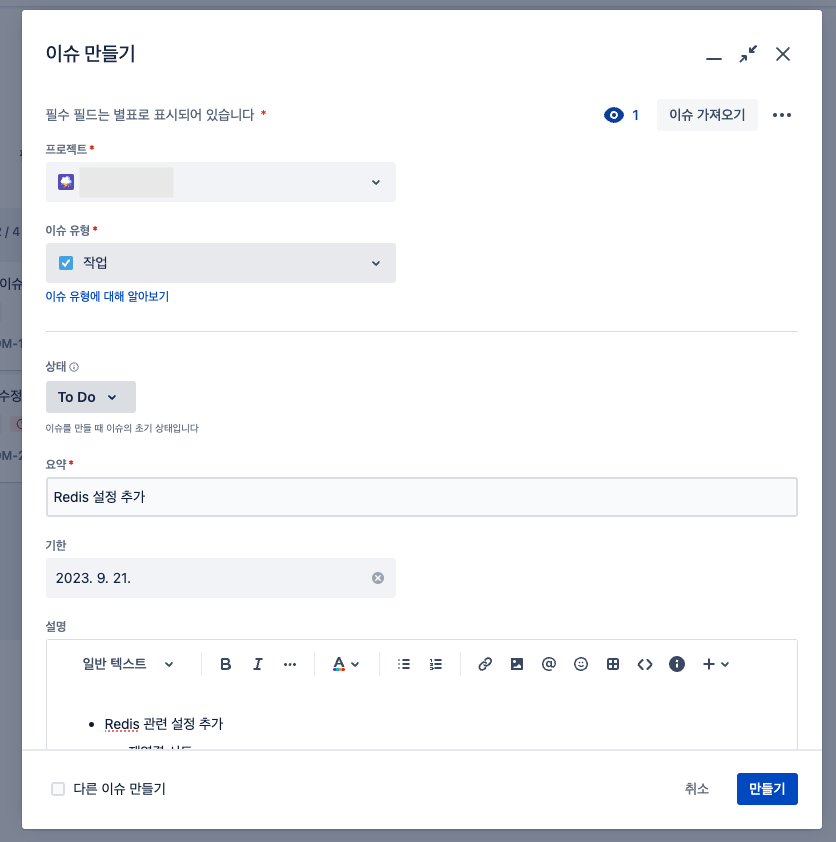Click the project avatar icon
The height and width of the screenshot is (842, 836).
(66, 182)
